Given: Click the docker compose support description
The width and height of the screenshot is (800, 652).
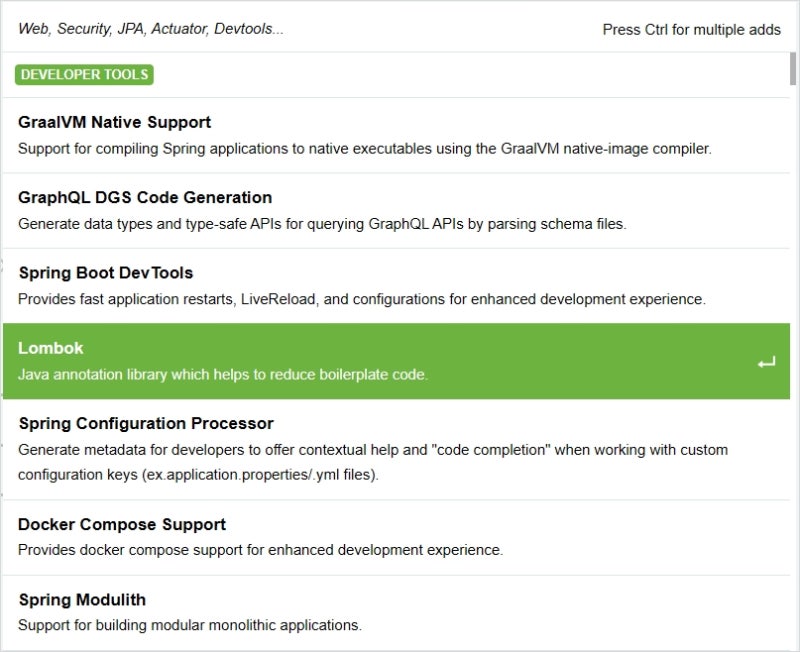Looking at the screenshot, I should (x=260, y=550).
